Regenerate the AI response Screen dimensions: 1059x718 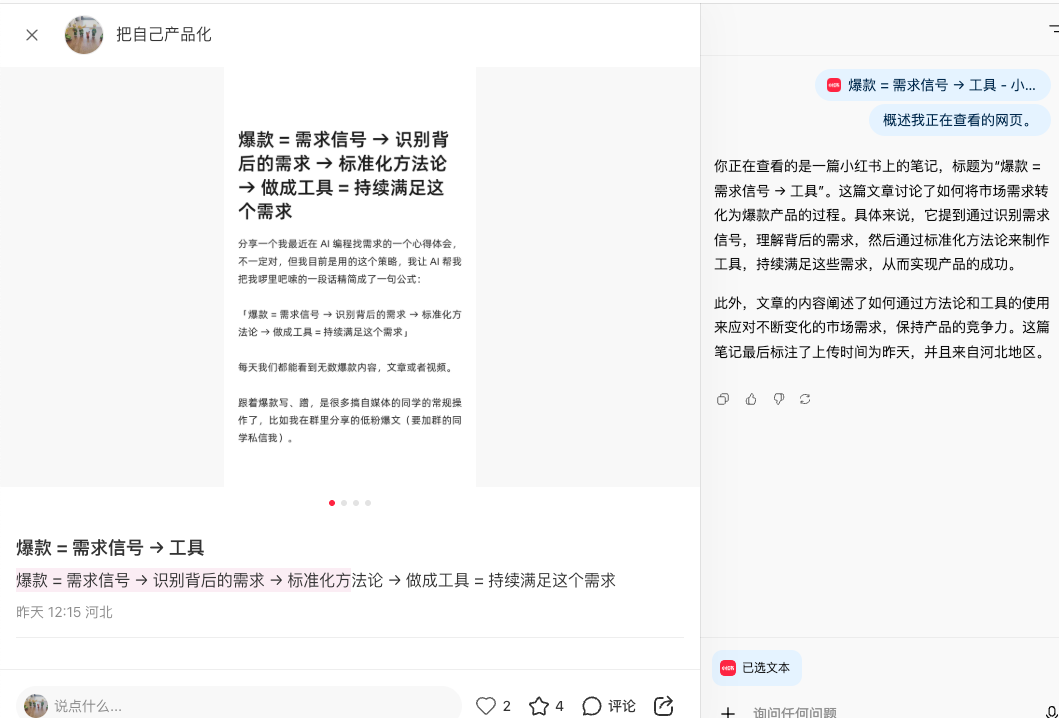[x=805, y=399]
